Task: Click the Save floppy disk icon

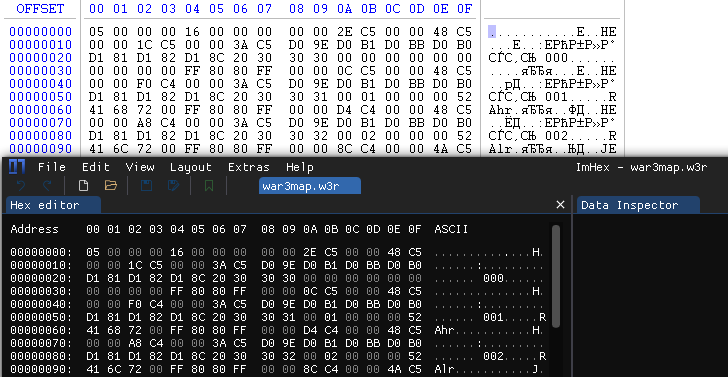Action: 146,186
